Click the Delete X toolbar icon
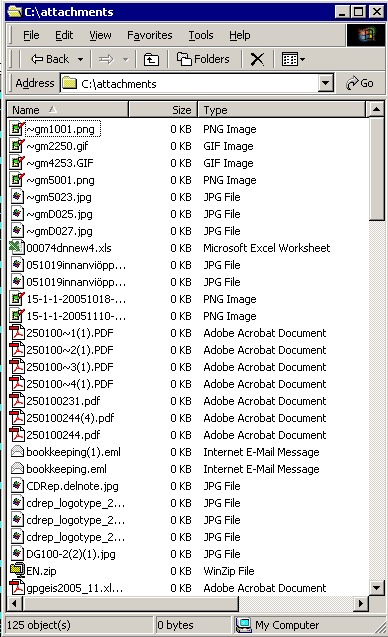388x637 pixels. (x=257, y=60)
